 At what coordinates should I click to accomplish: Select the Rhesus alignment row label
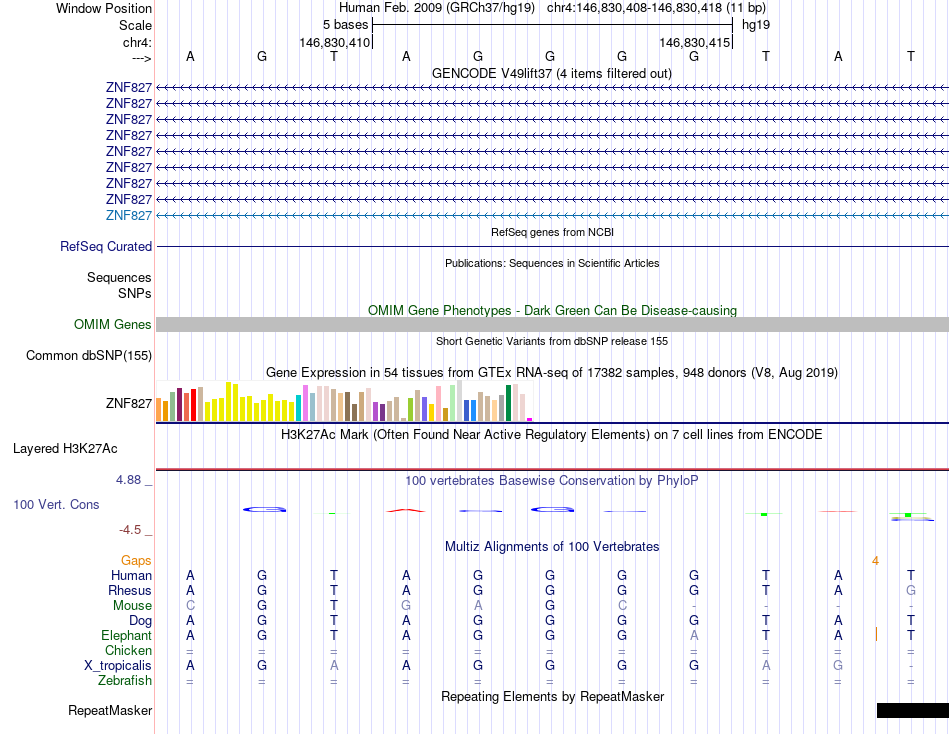pyautogui.click(x=130, y=590)
